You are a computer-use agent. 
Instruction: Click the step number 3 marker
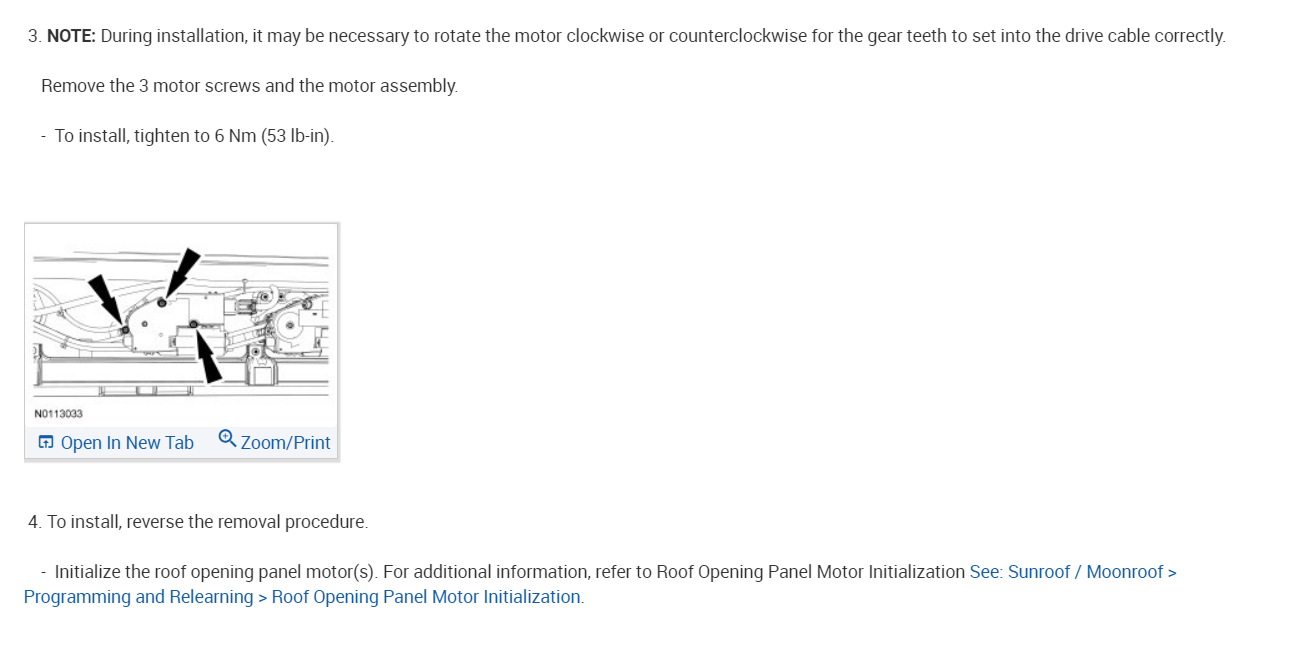tap(34, 36)
